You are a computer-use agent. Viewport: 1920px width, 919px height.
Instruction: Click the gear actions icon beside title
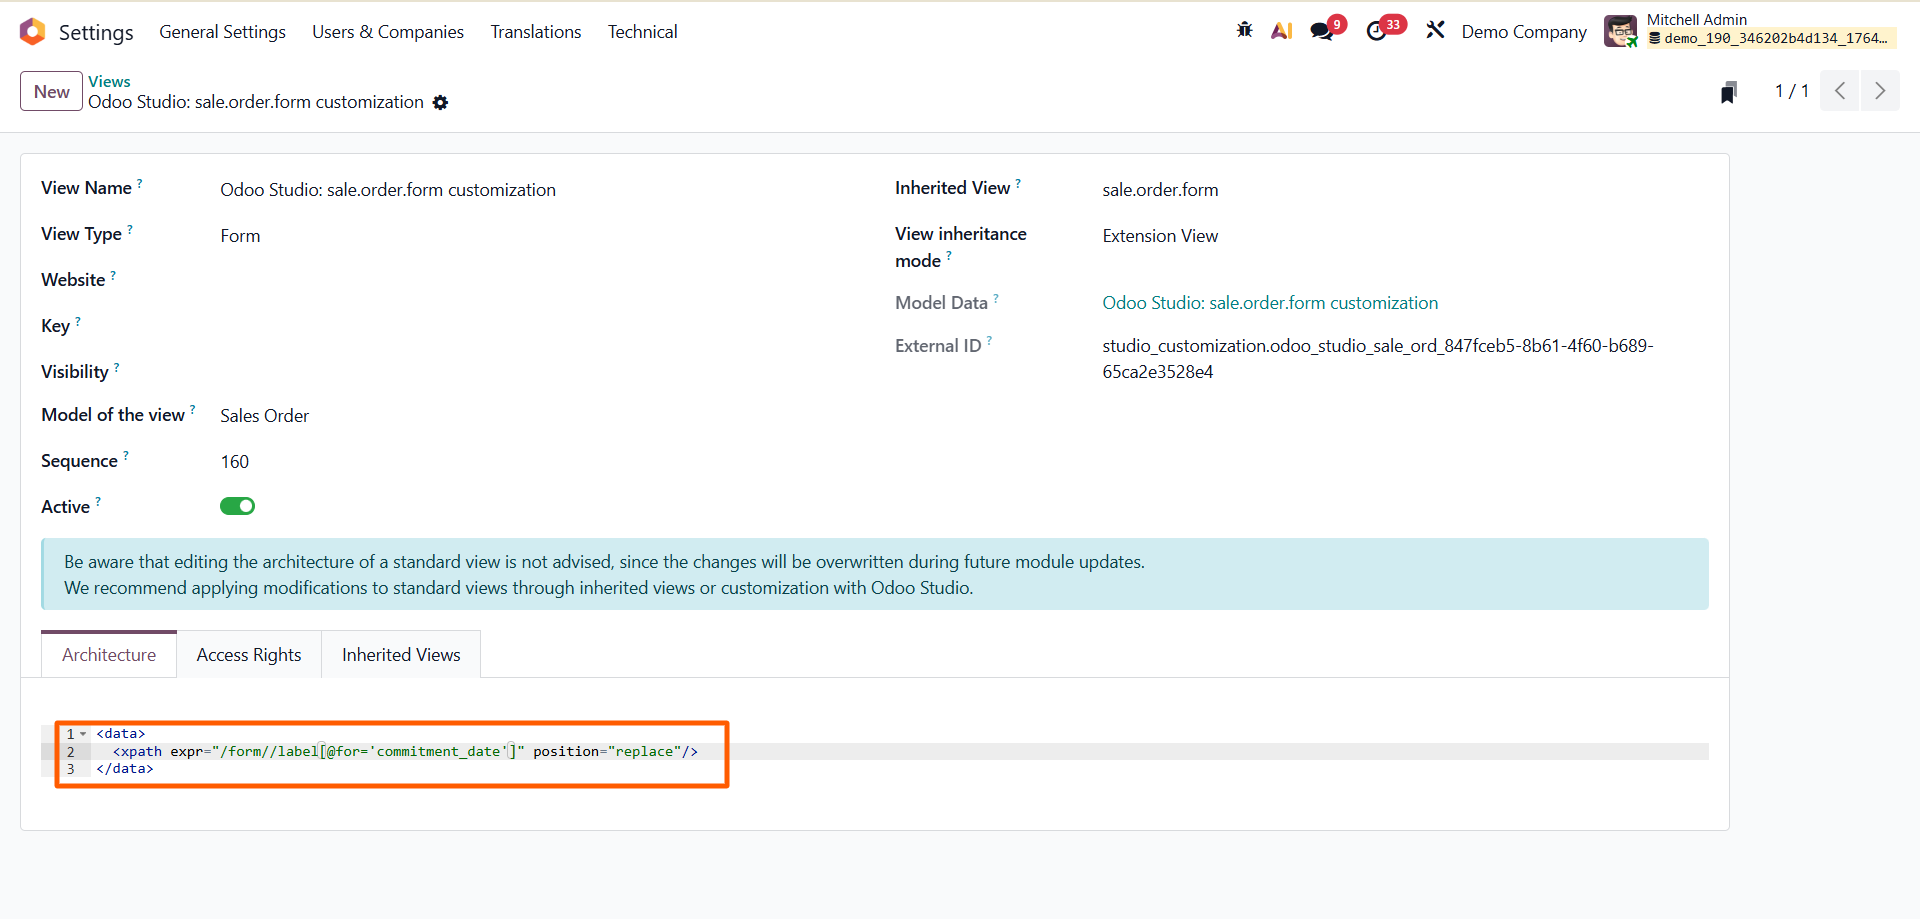click(x=440, y=103)
